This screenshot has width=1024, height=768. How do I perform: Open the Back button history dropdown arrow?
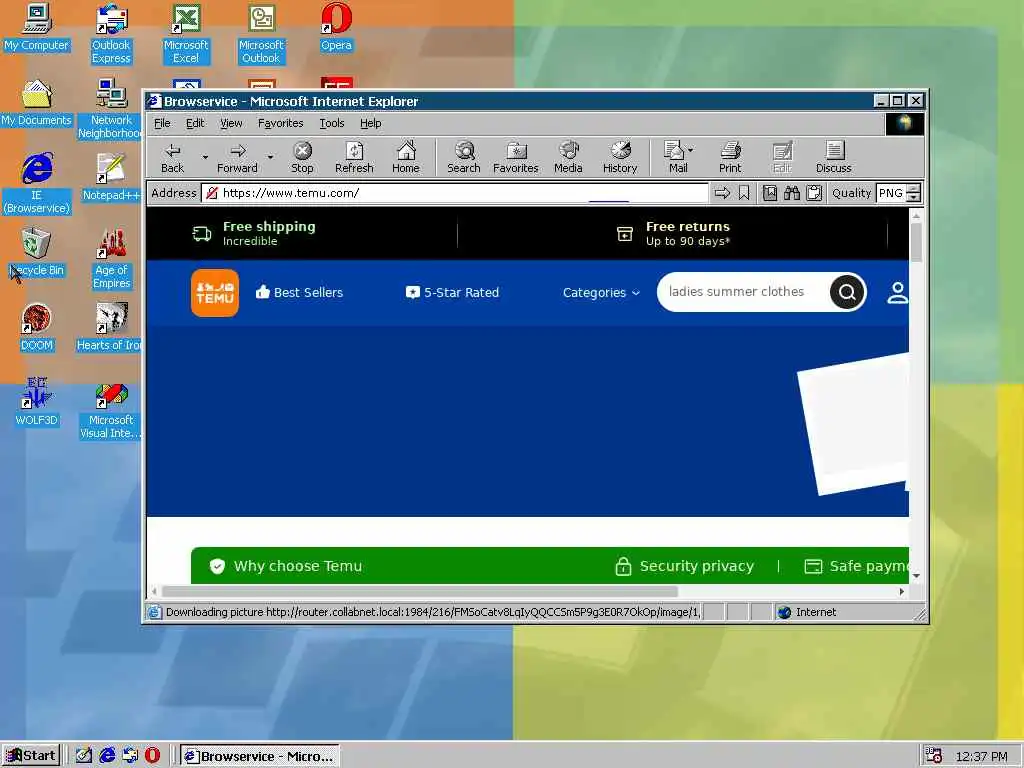205,157
